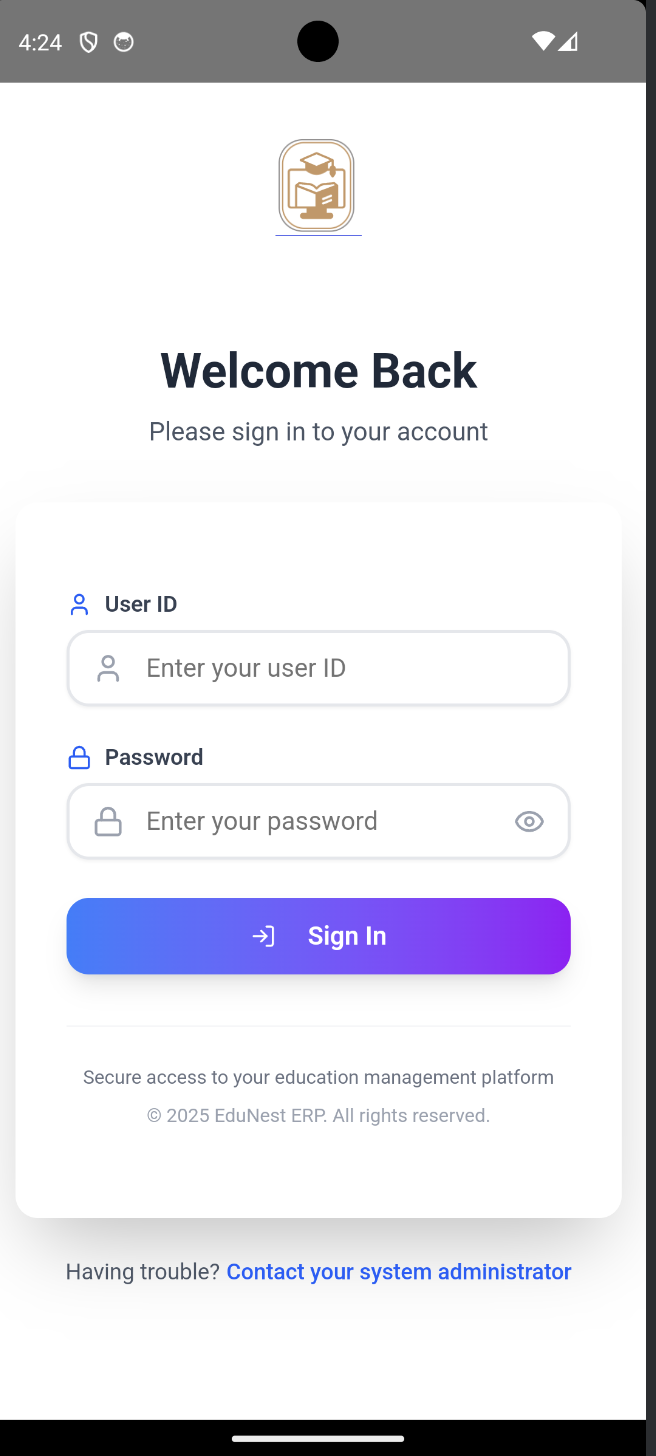Click the gray lock icon inside the password field
Image resolution: width=656 pixels, height=1456 pixels.
point(107,820)
